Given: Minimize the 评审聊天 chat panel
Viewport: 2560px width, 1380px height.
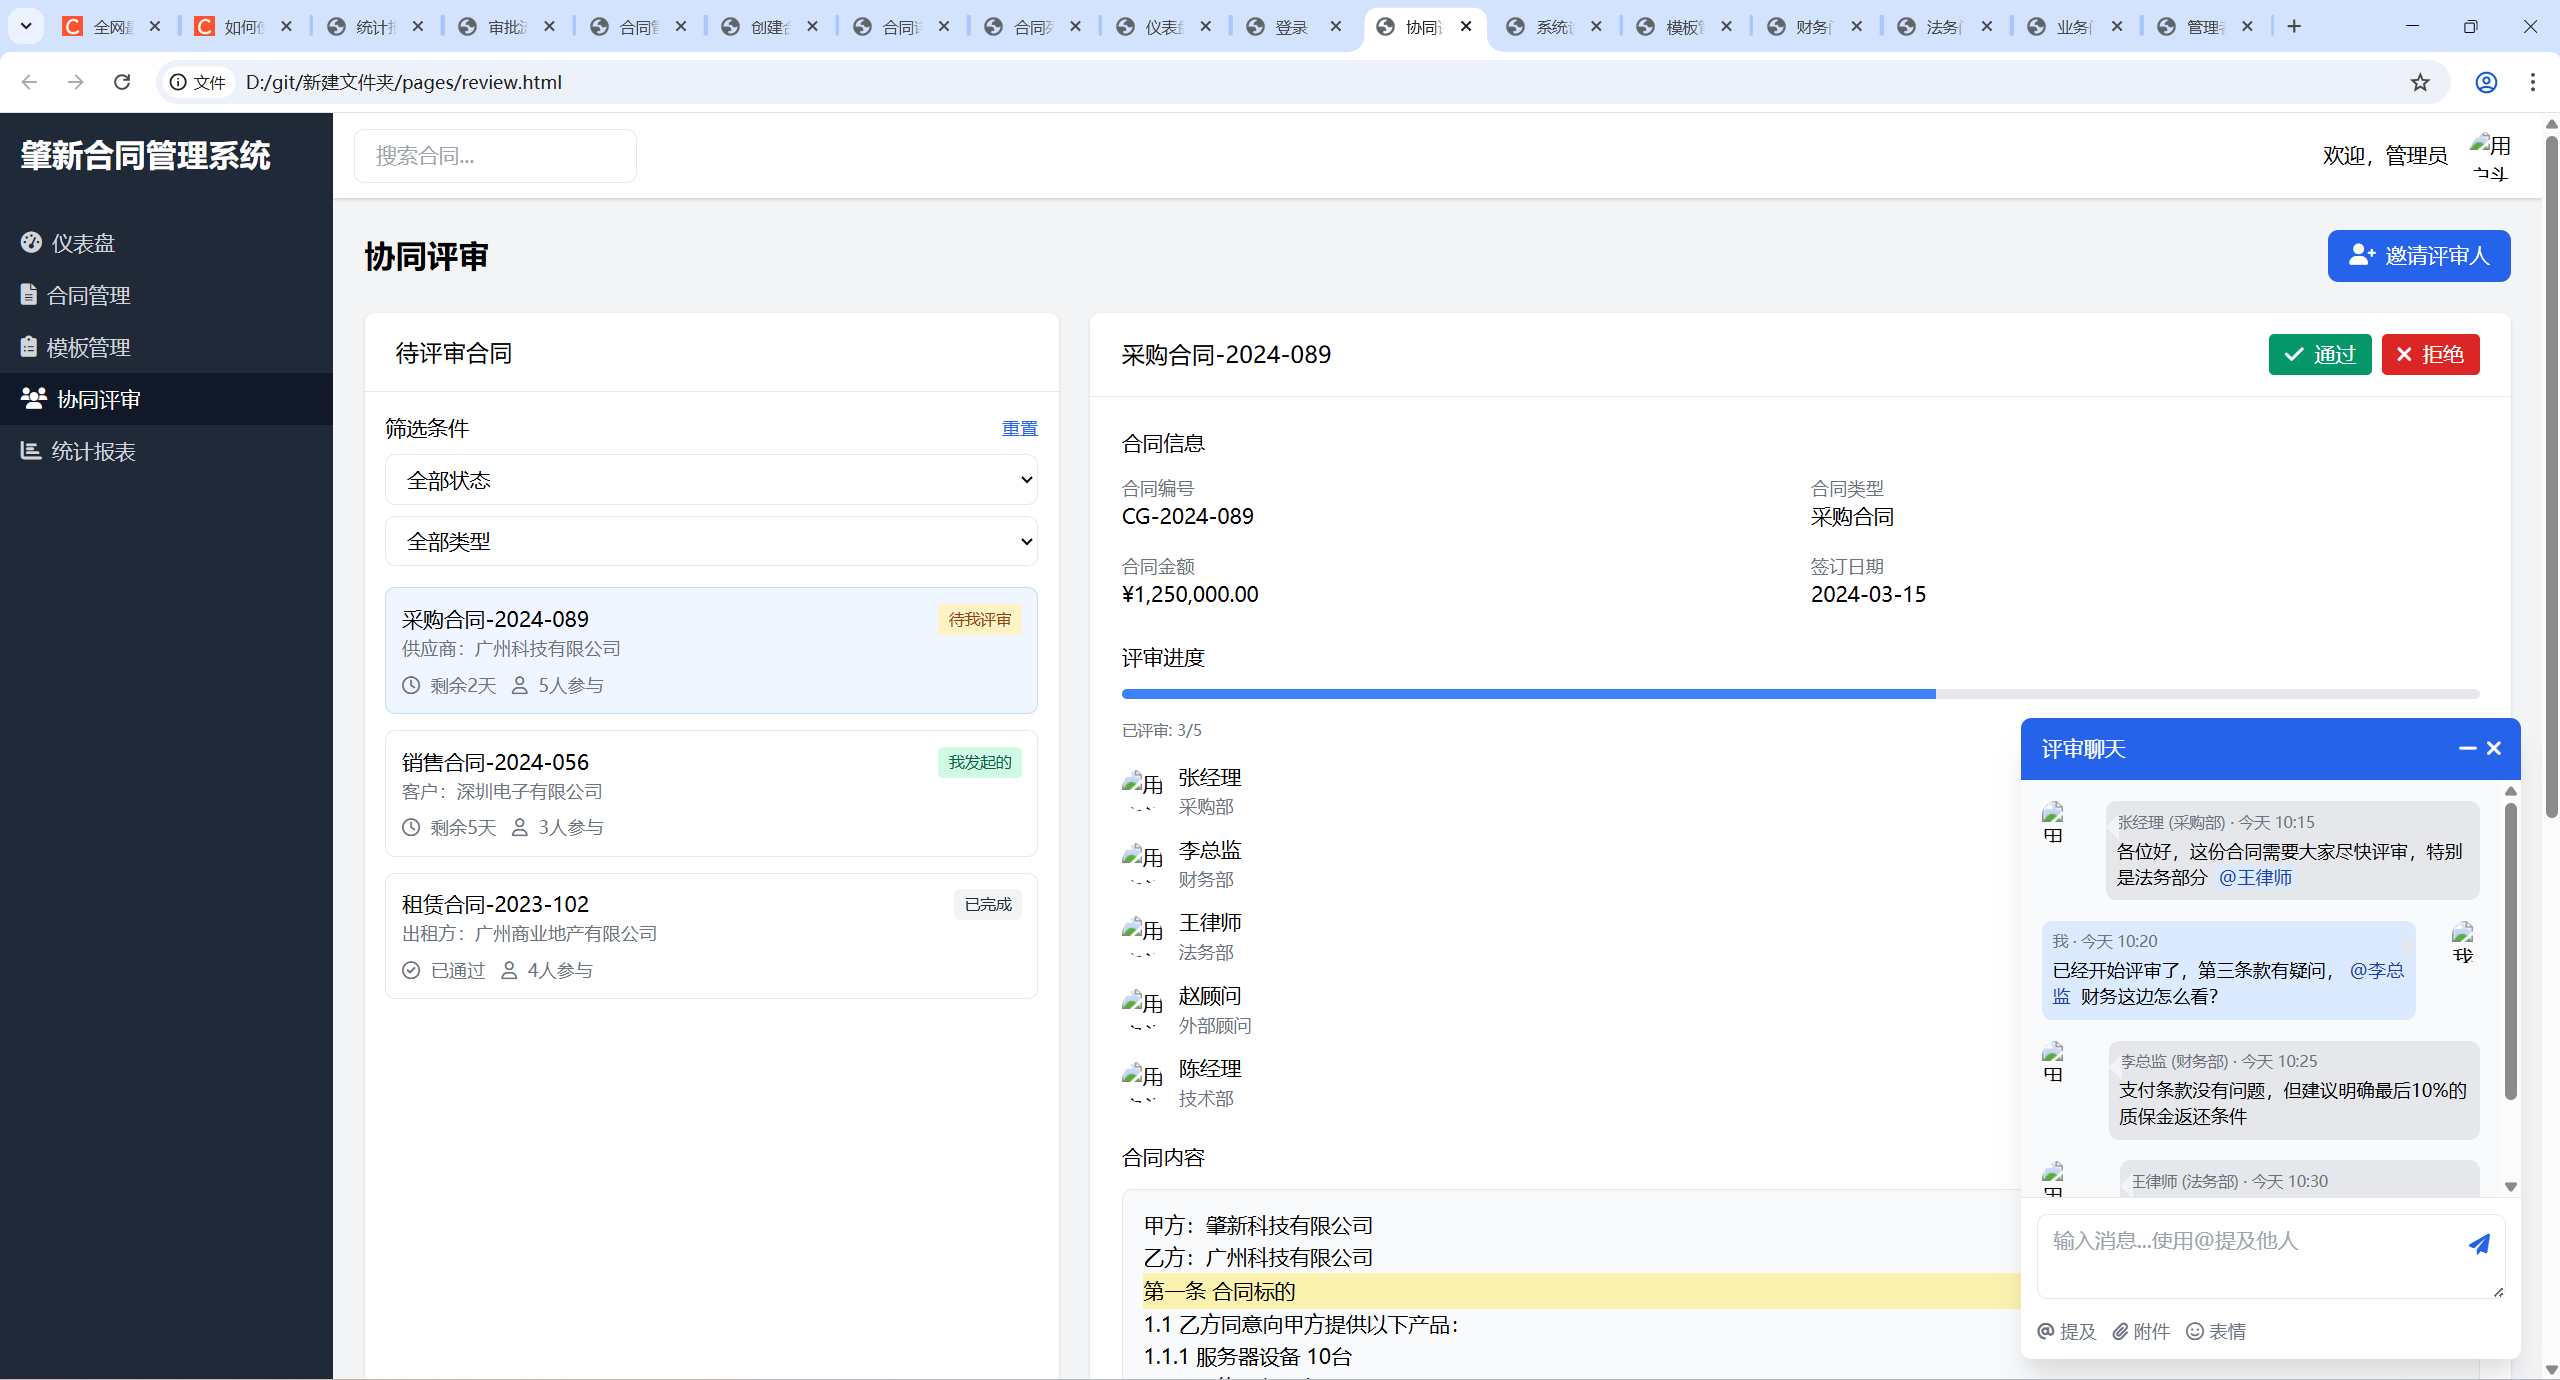Looking at the screenshot, I should click(2467, 748).
